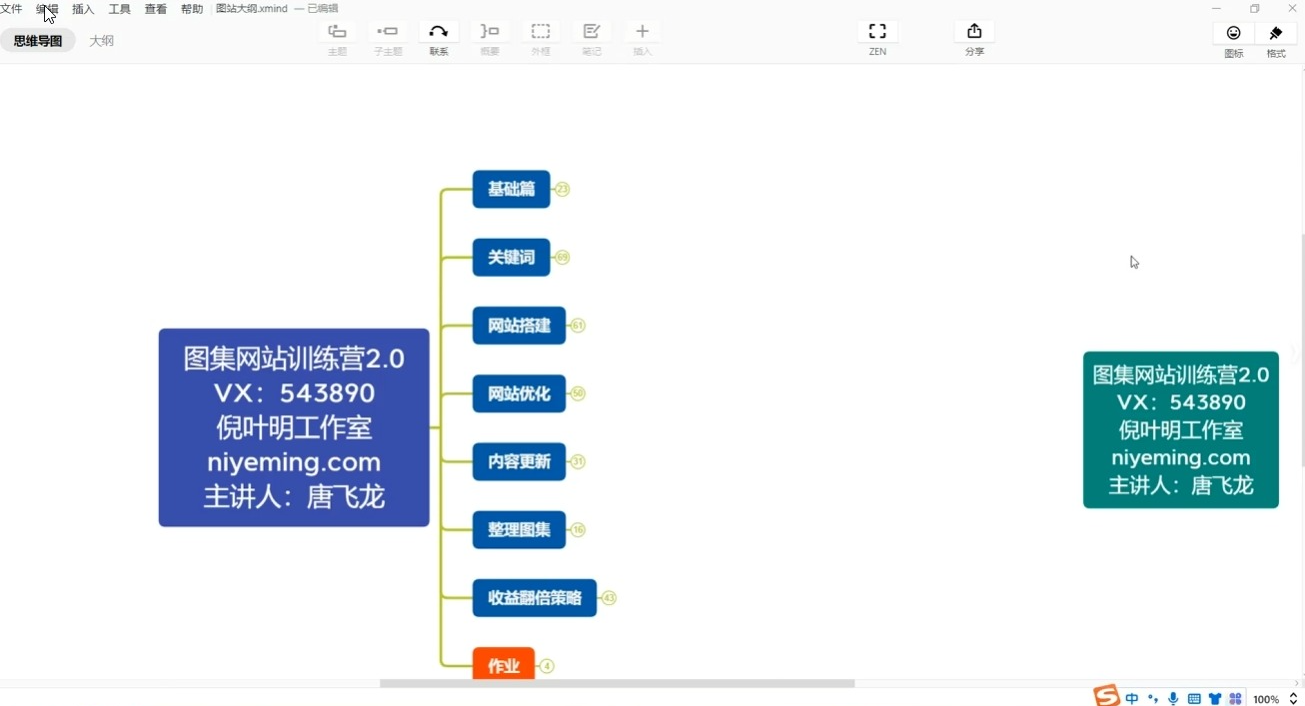This screenshot has width=1305, height=706.
Task: Expand 收益翻倍策略 branch with 43 subtopics
Action: click(609, 598)
